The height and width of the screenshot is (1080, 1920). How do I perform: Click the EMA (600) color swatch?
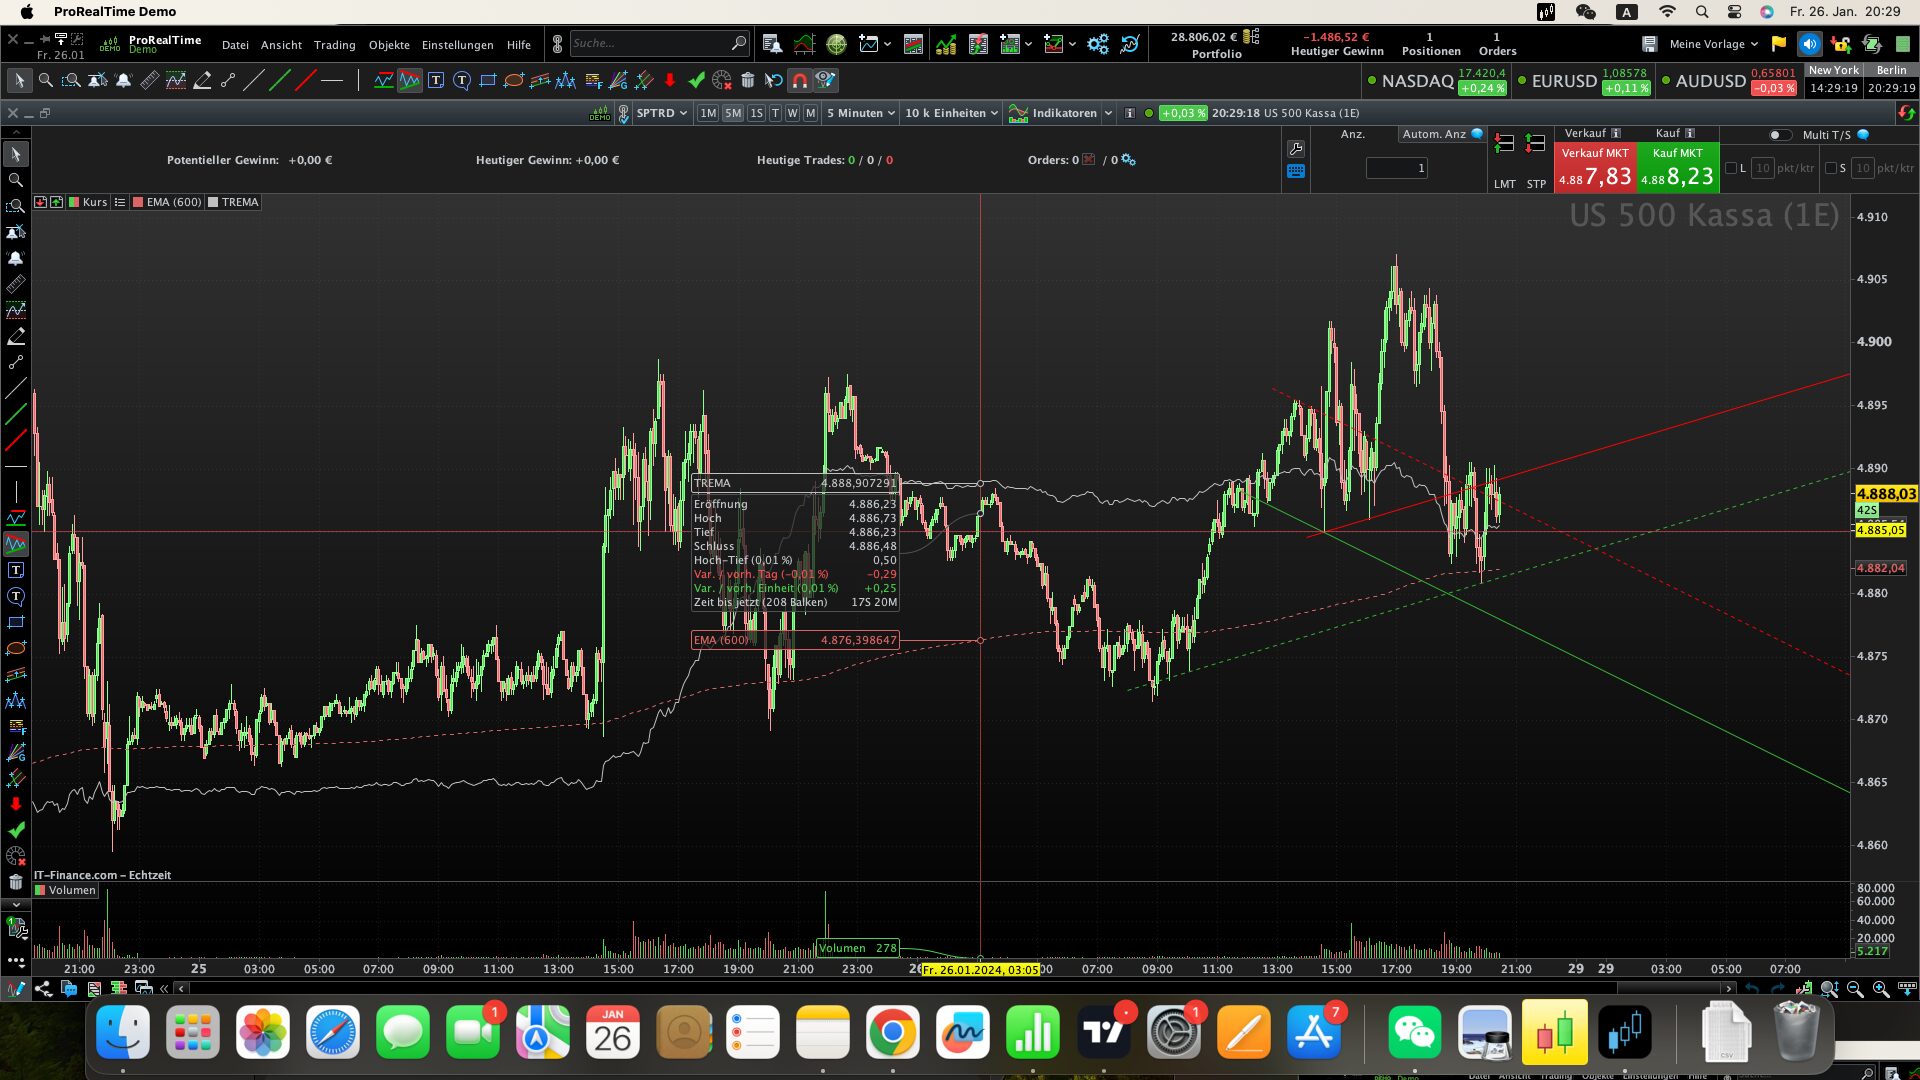(x=138, y=202)
